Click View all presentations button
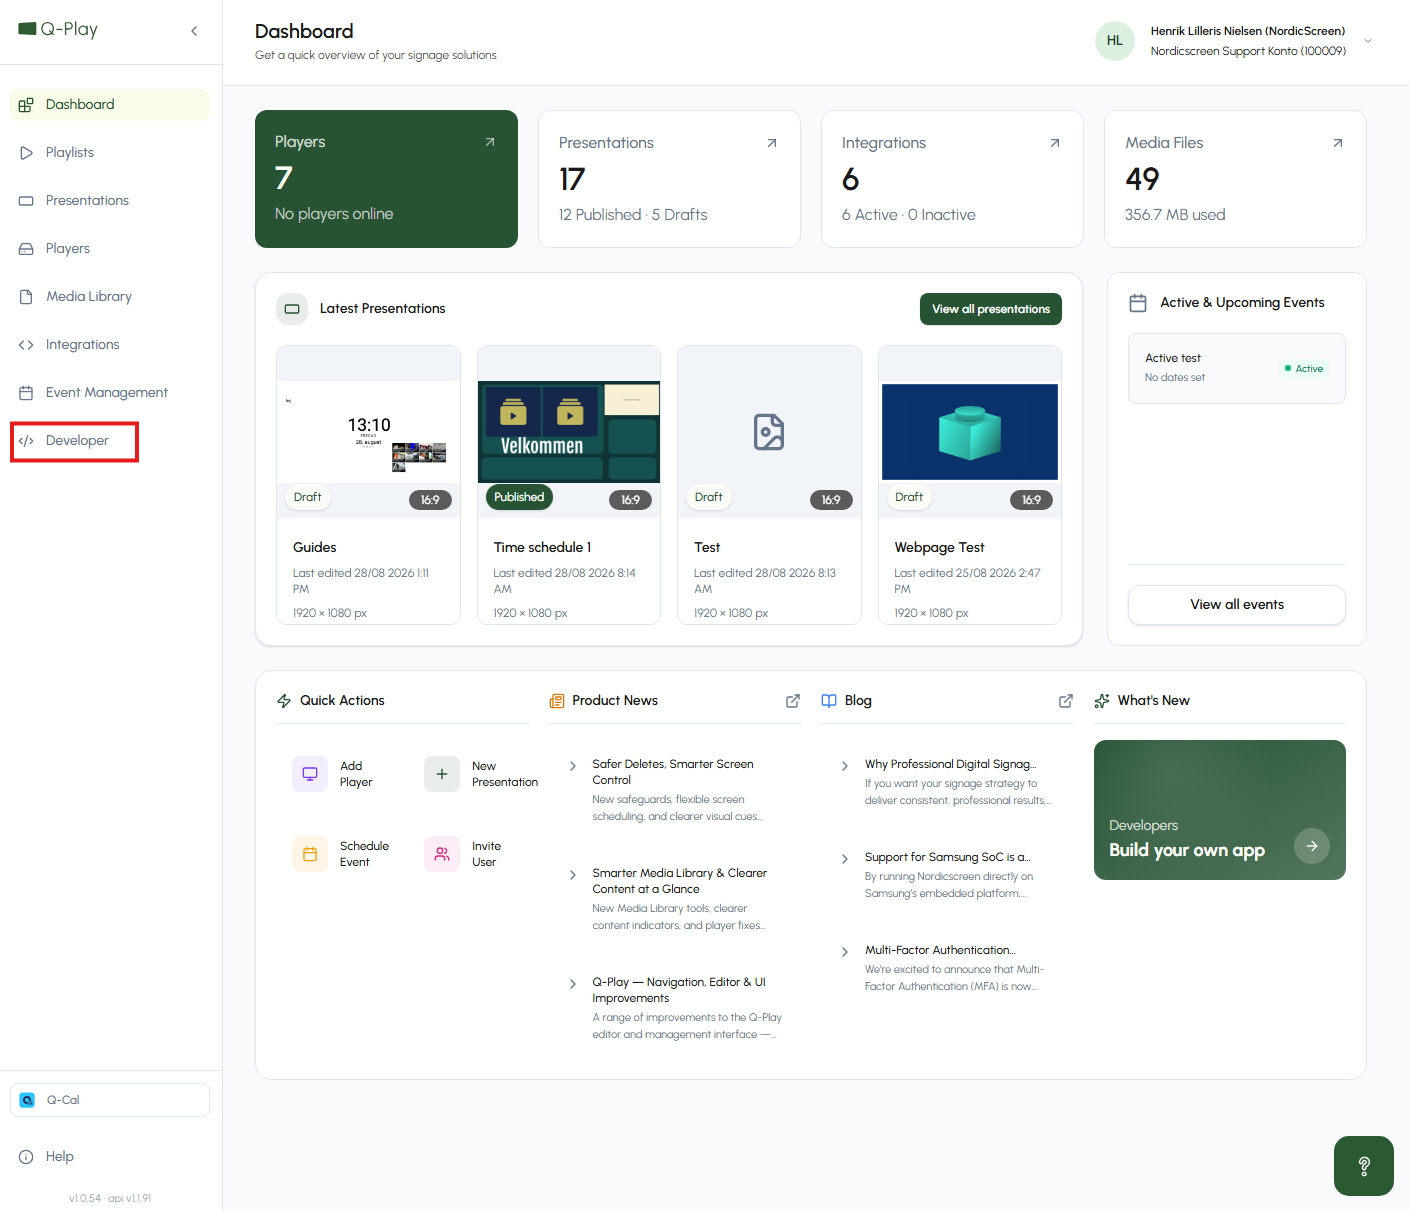 click(991, 309)
